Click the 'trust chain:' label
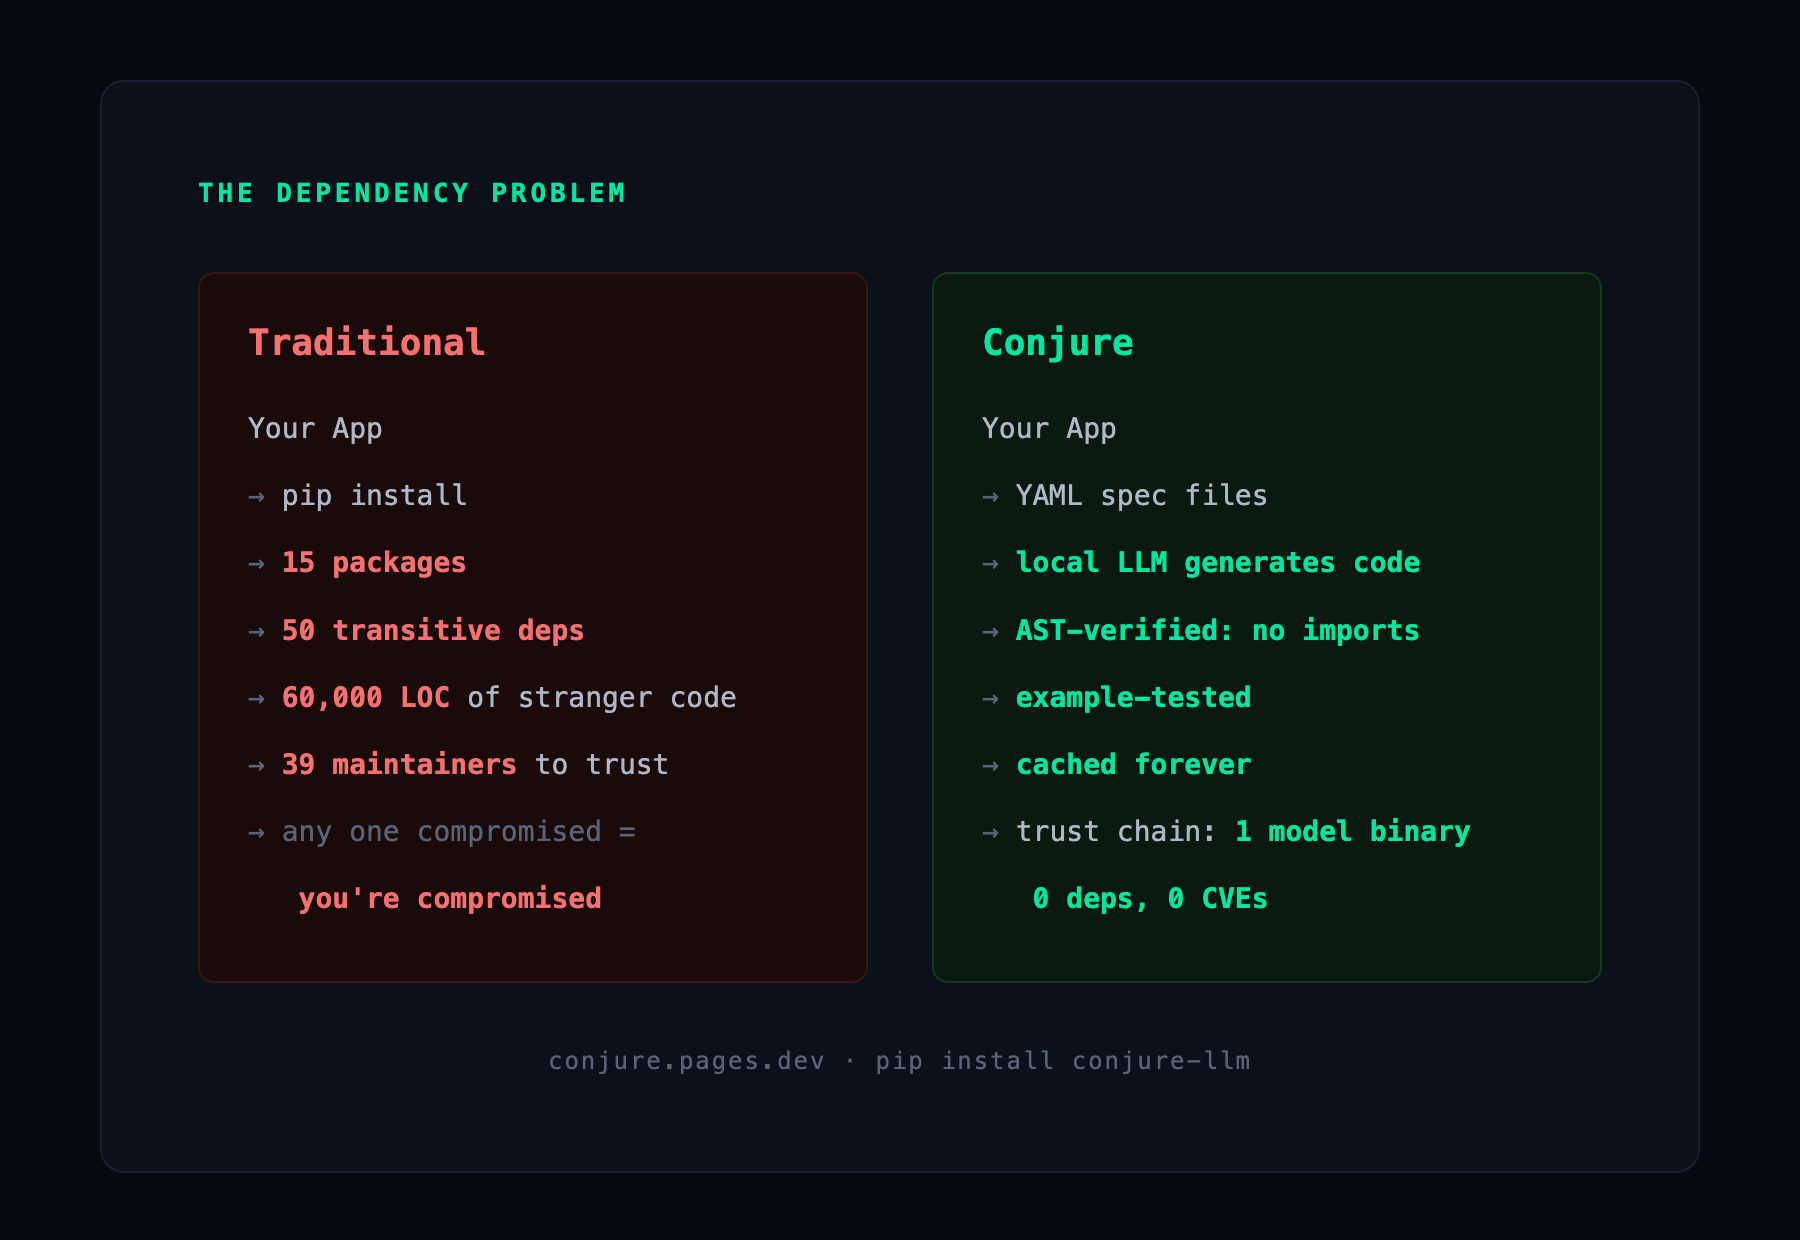The image size is (1800, 1240). pyautogui.click(x=1116, y=832)
